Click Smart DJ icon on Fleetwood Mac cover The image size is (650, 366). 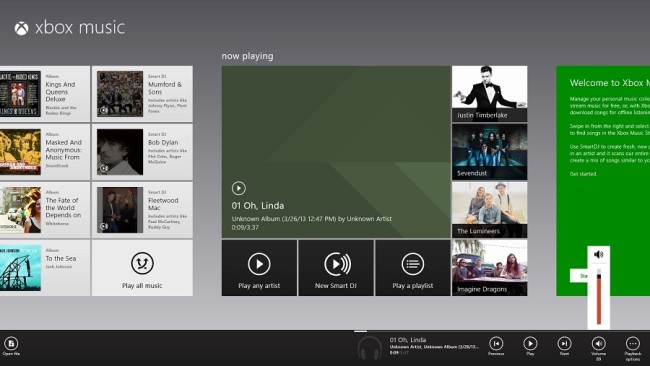click(x=104, y=226)
